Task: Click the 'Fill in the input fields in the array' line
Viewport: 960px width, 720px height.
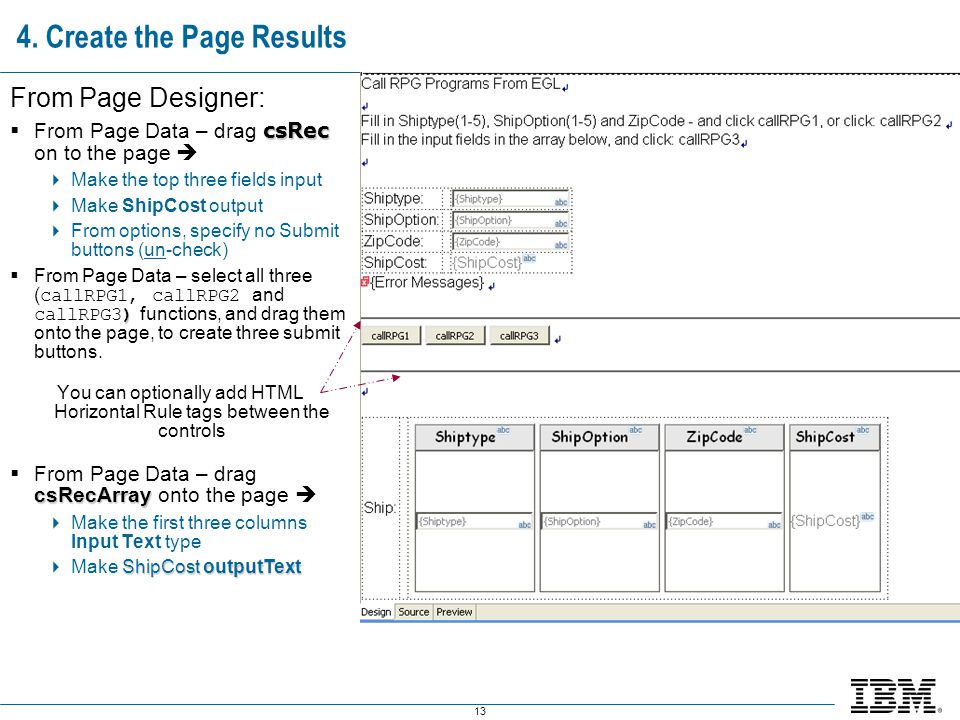Action: 550,140
